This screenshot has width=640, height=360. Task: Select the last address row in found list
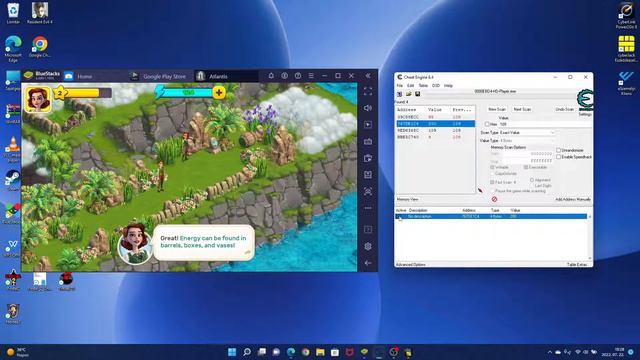[435, 137]
